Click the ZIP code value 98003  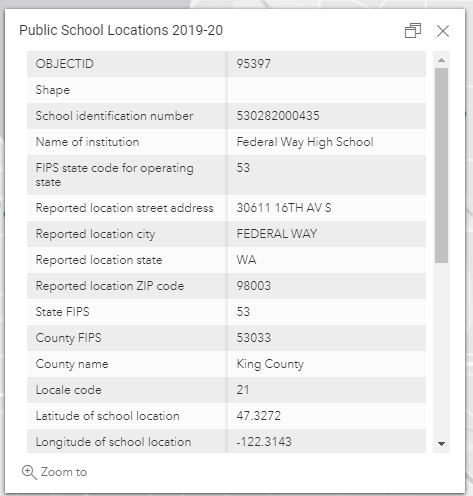tap(254, 286)
